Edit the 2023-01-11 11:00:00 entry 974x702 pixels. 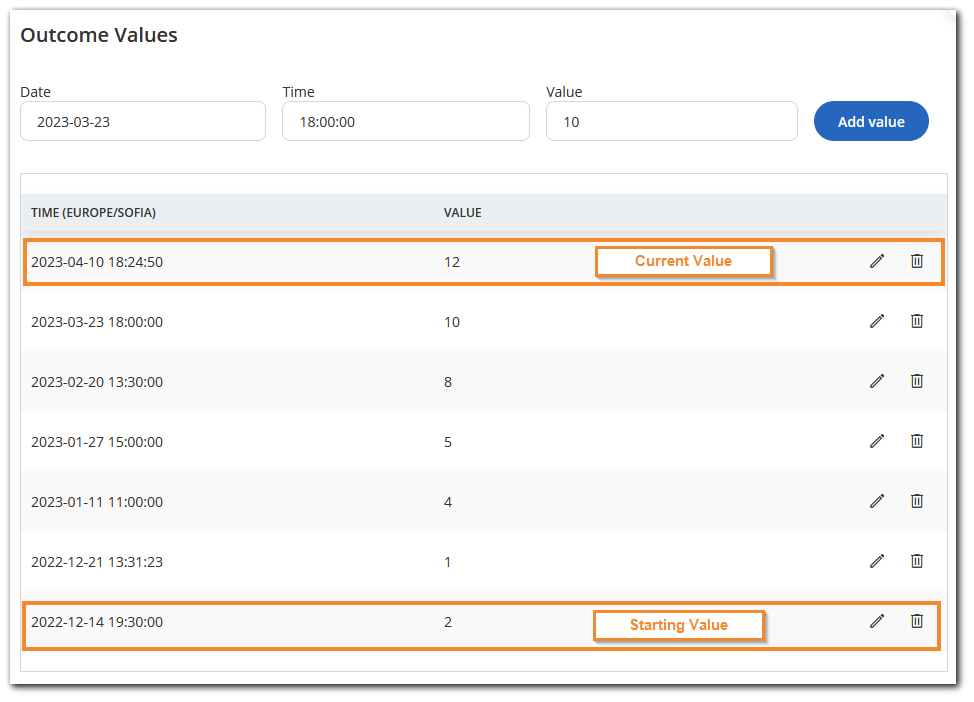[x=876, y=501]
